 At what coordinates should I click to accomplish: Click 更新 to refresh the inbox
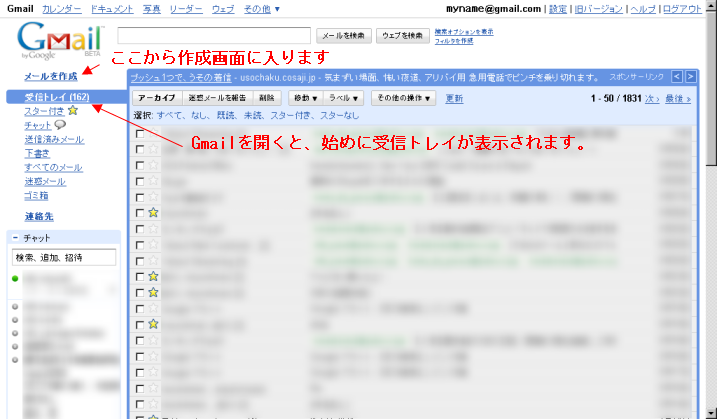(x=454, y=98)
